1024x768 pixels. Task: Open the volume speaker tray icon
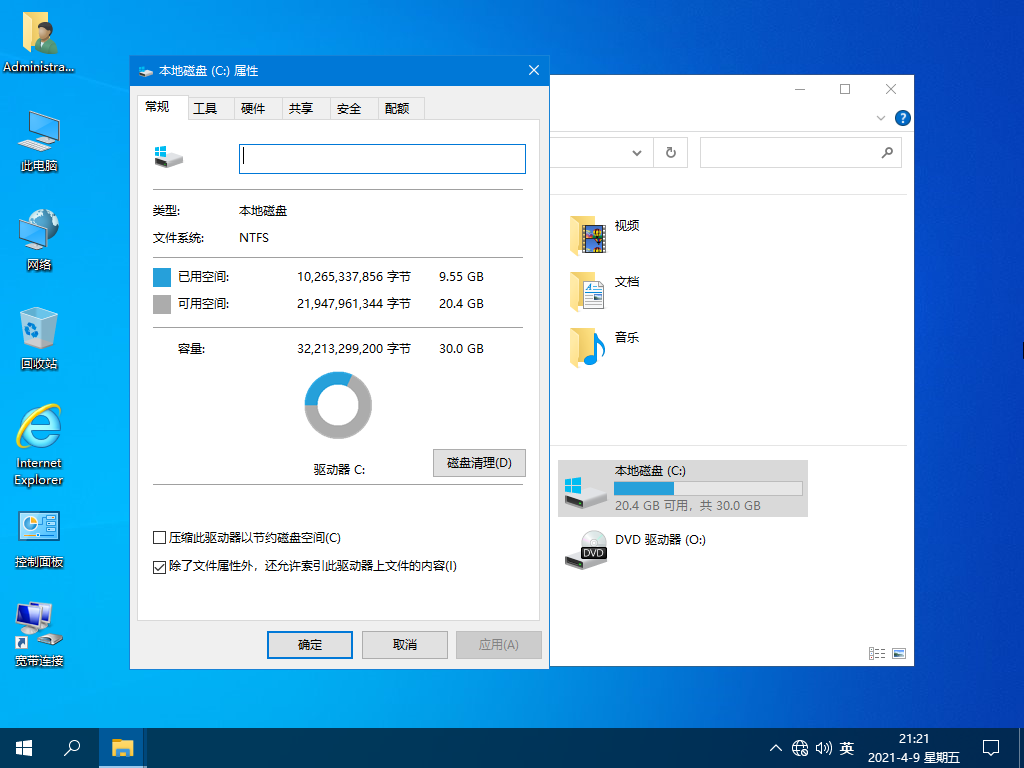point(824,748)
